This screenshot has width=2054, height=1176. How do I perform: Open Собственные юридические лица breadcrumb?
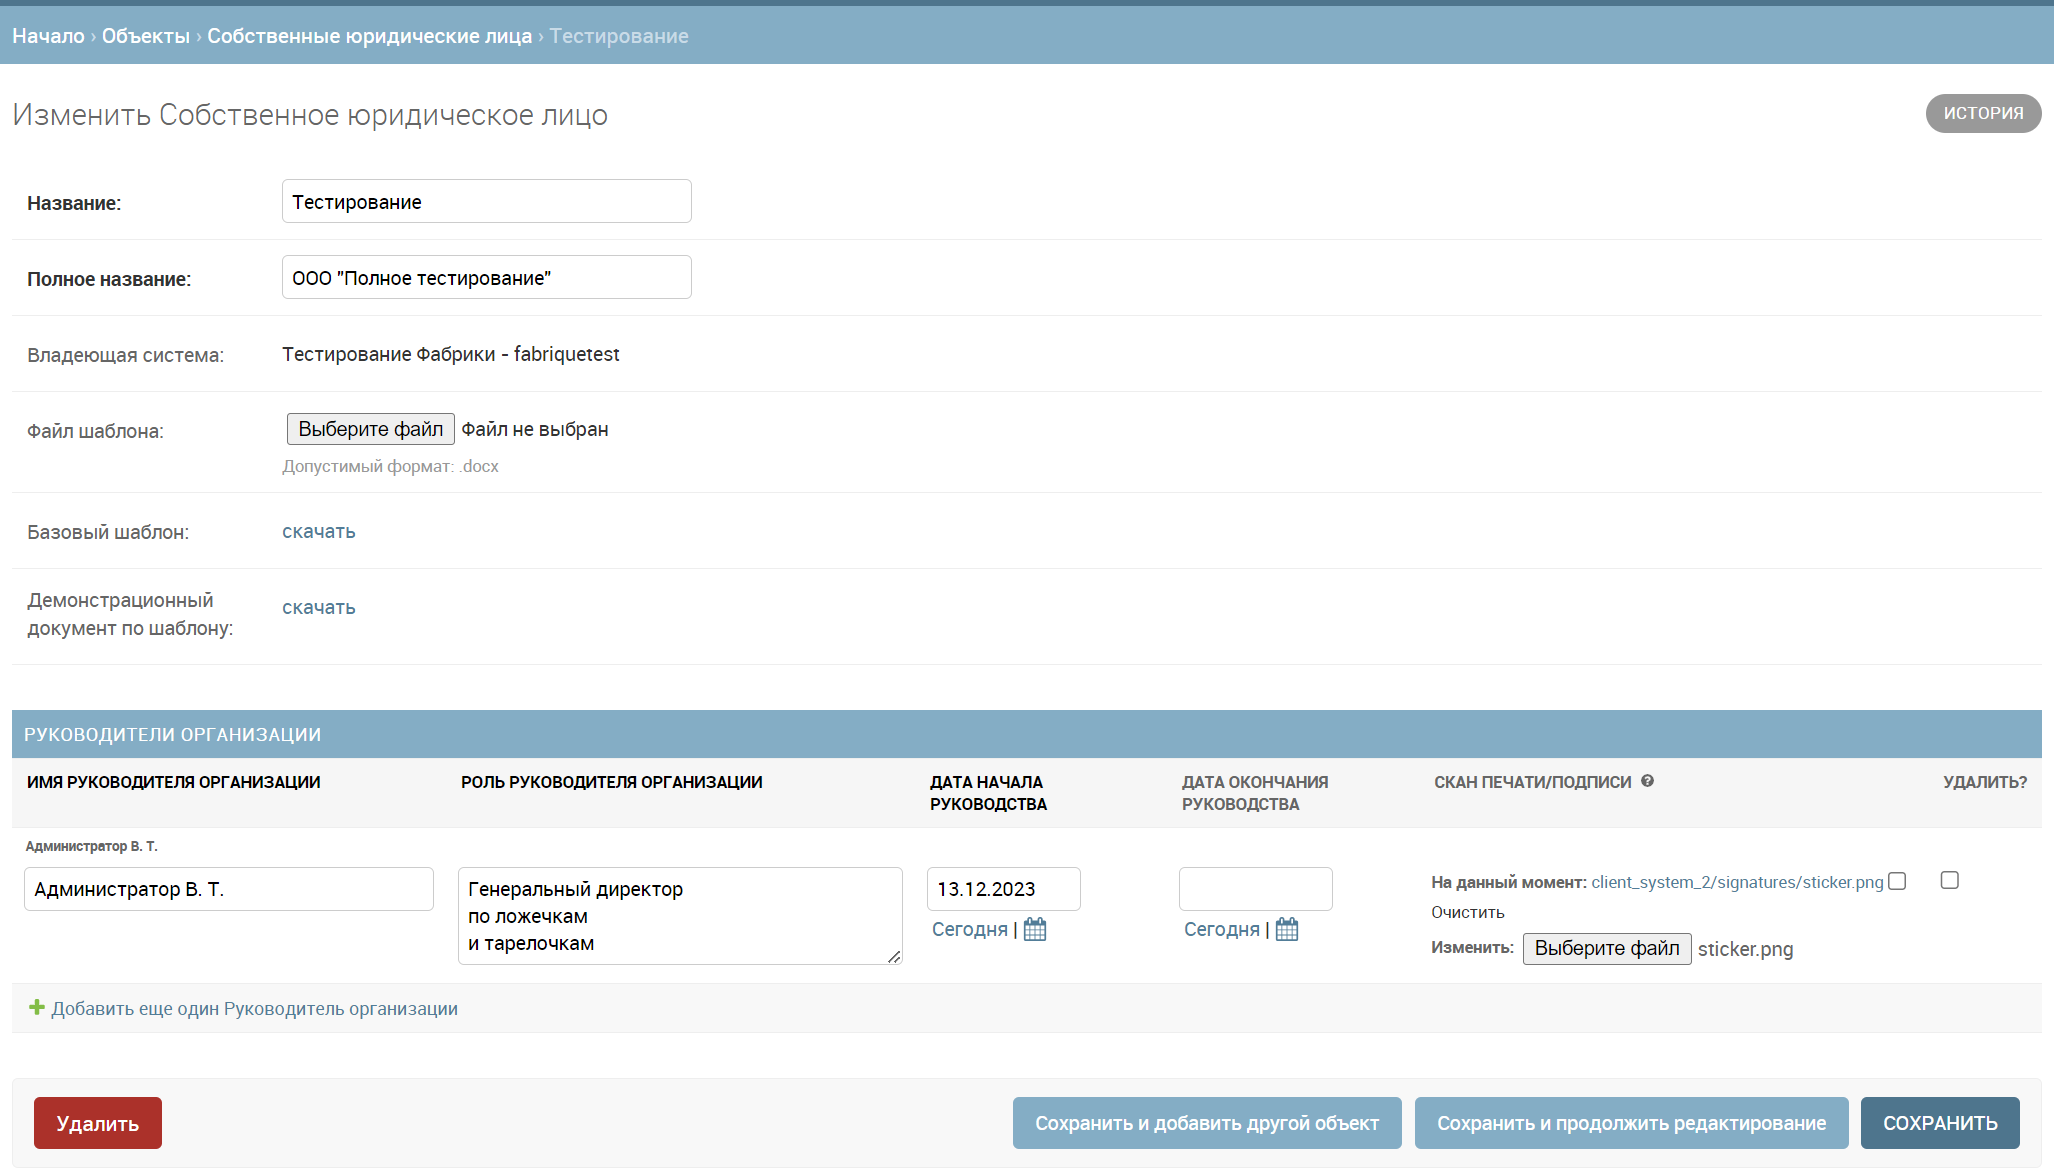(x=369, y=36)
